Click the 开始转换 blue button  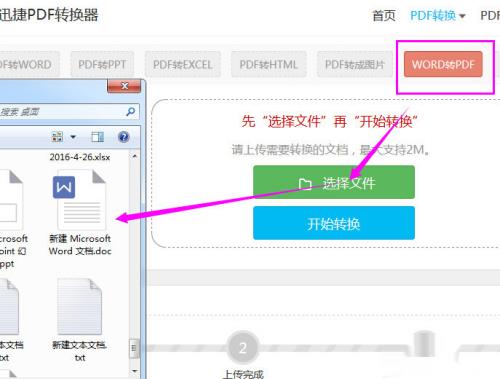pos(334,223)
